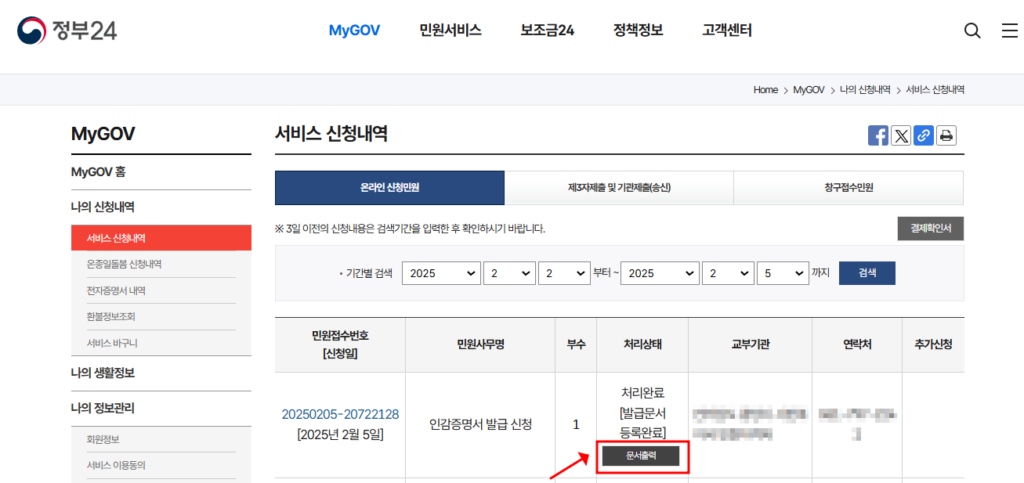Viewport: 1024px width, 483px height.
Task: Click 인감증명서 발급 신청 cell text
Action: point(481,425)
